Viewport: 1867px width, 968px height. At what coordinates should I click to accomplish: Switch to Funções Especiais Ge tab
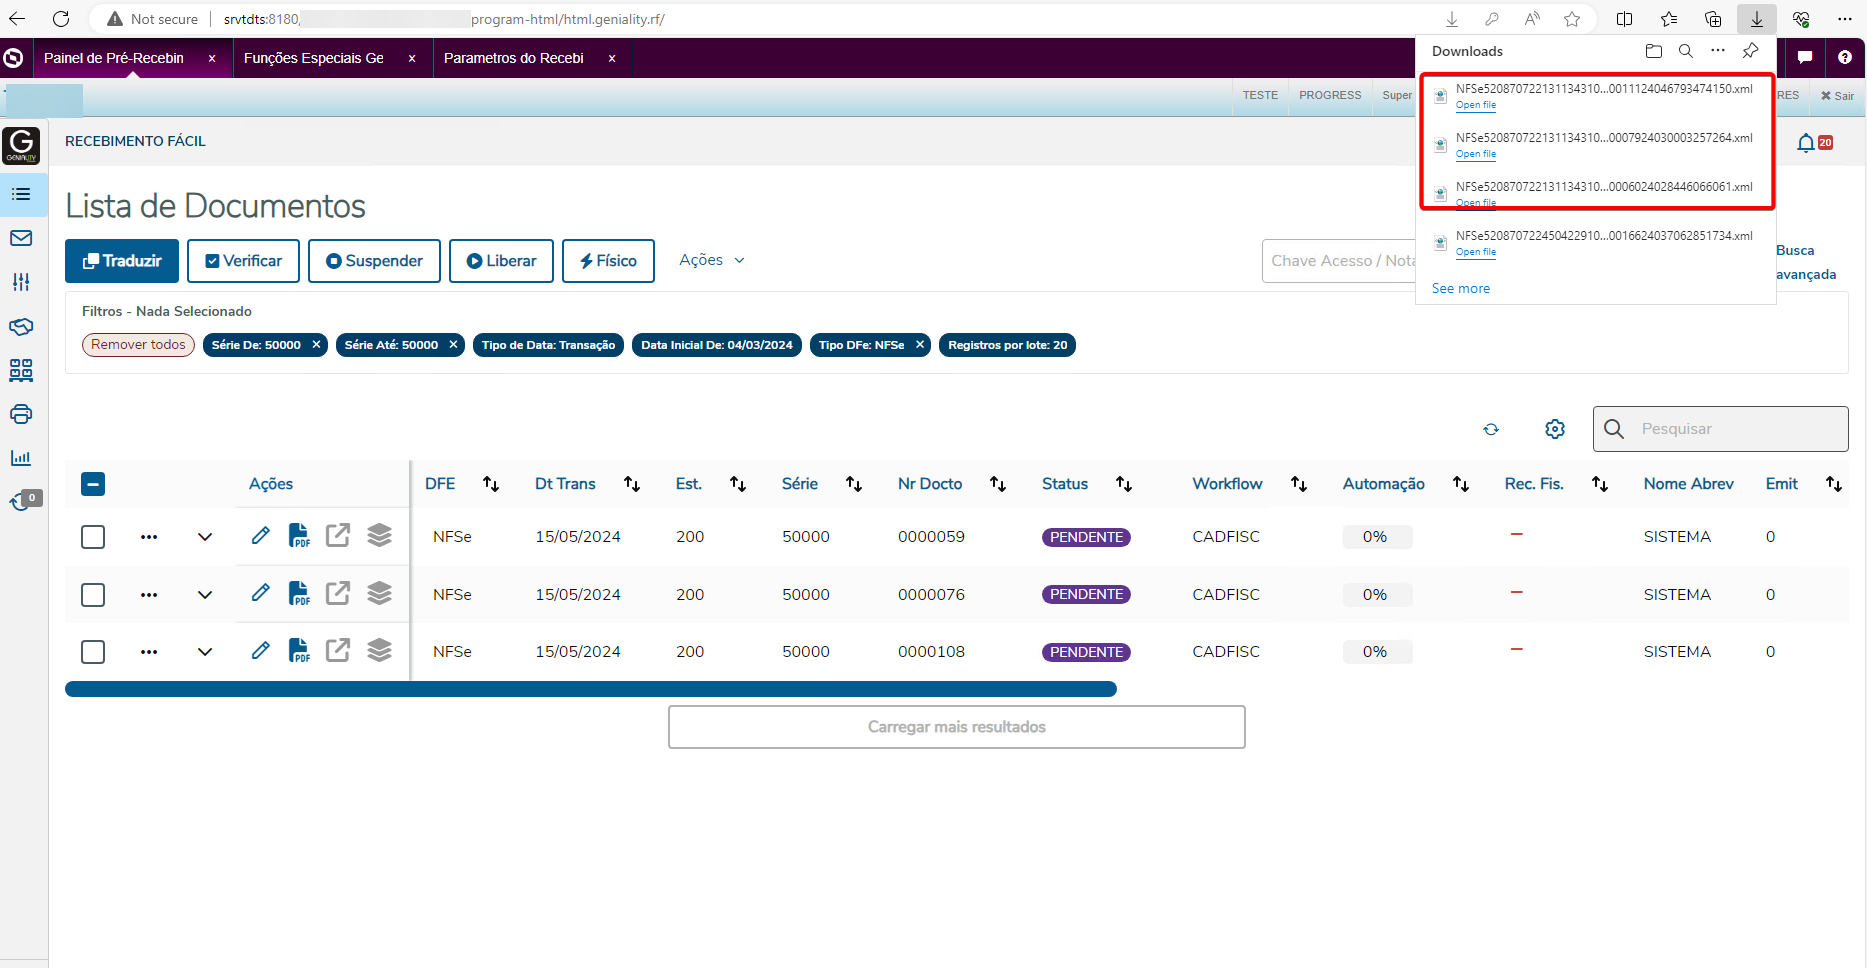coord(314,58)
